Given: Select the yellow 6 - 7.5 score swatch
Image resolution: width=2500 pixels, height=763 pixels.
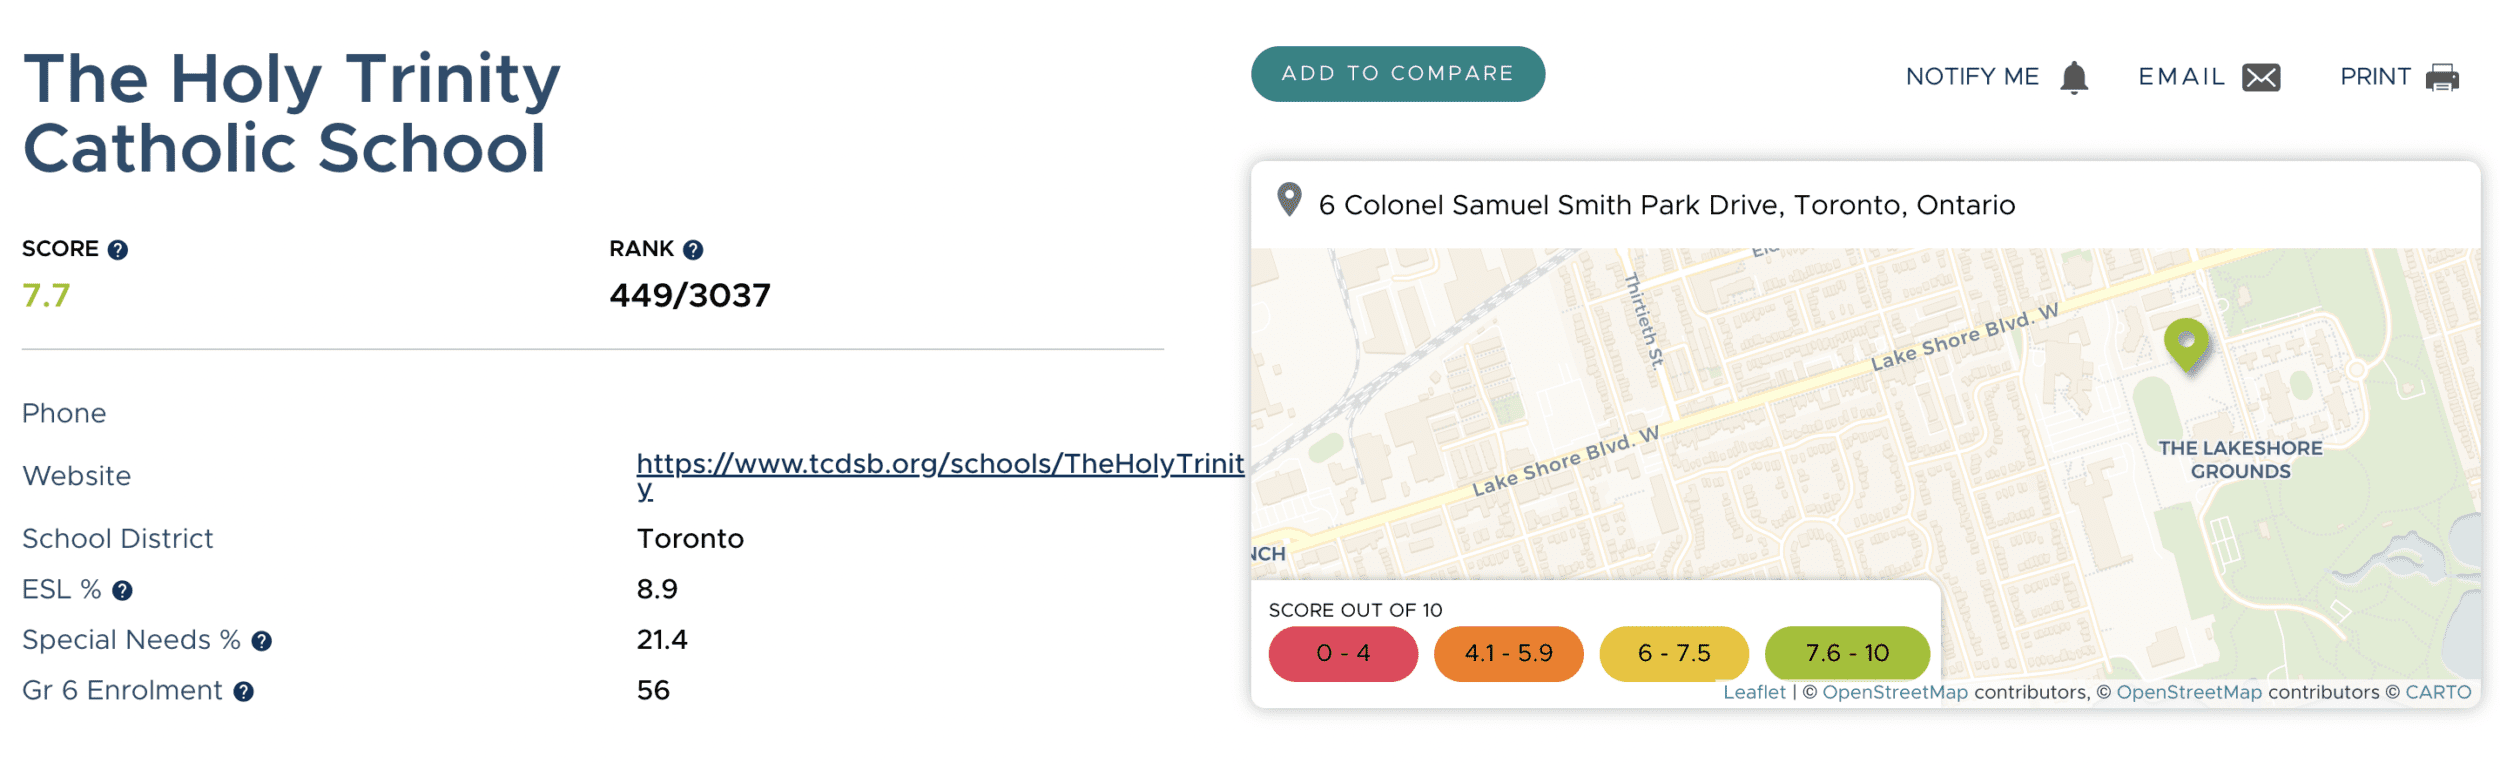Looking at the screenshot, I should click(x=1674, y=654).
